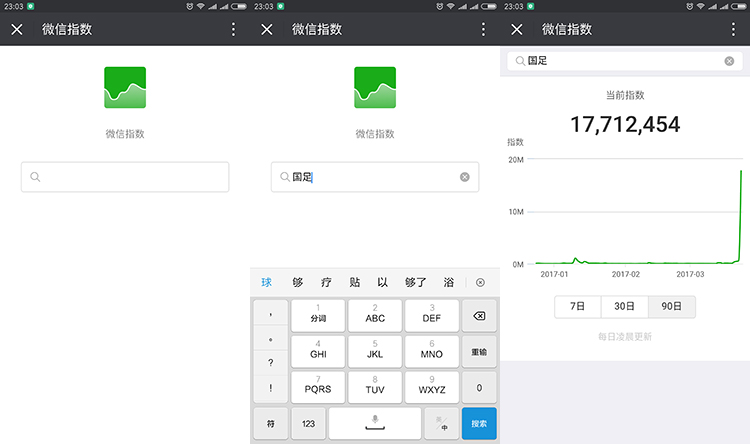Tap the green notification icon in first status bar

tap(31, 6)
